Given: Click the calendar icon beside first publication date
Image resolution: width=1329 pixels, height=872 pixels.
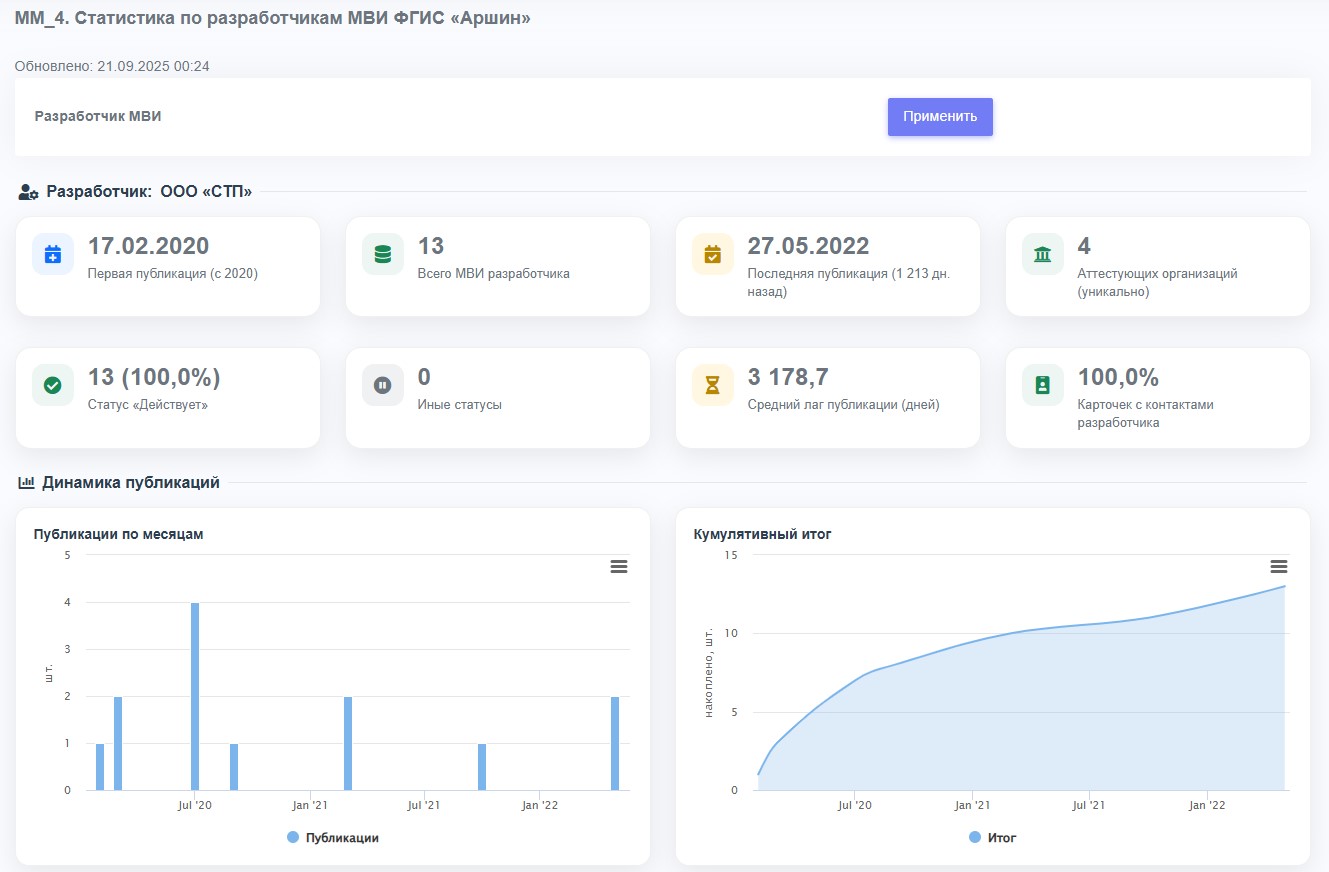Looking at the screenshot, I should [x=53, y=255].
